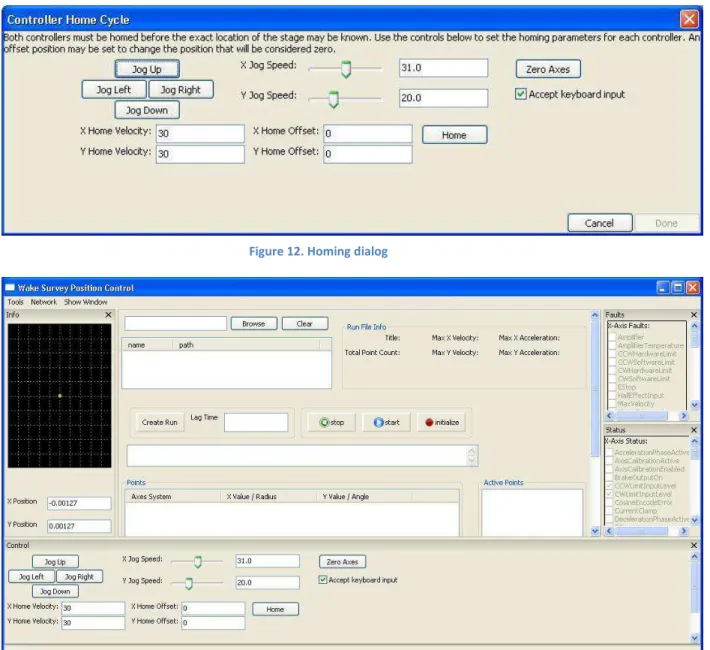
Task: Open the Tools menu
Action: pos(15,302)
